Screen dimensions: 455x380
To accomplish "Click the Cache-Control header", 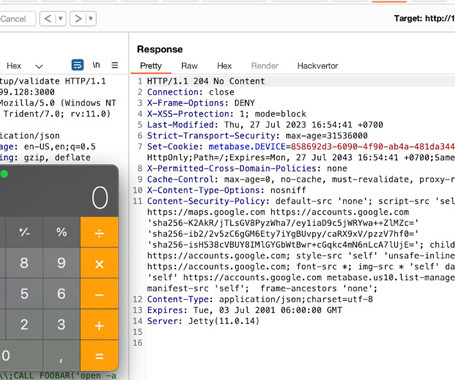I will click(180, 179).
